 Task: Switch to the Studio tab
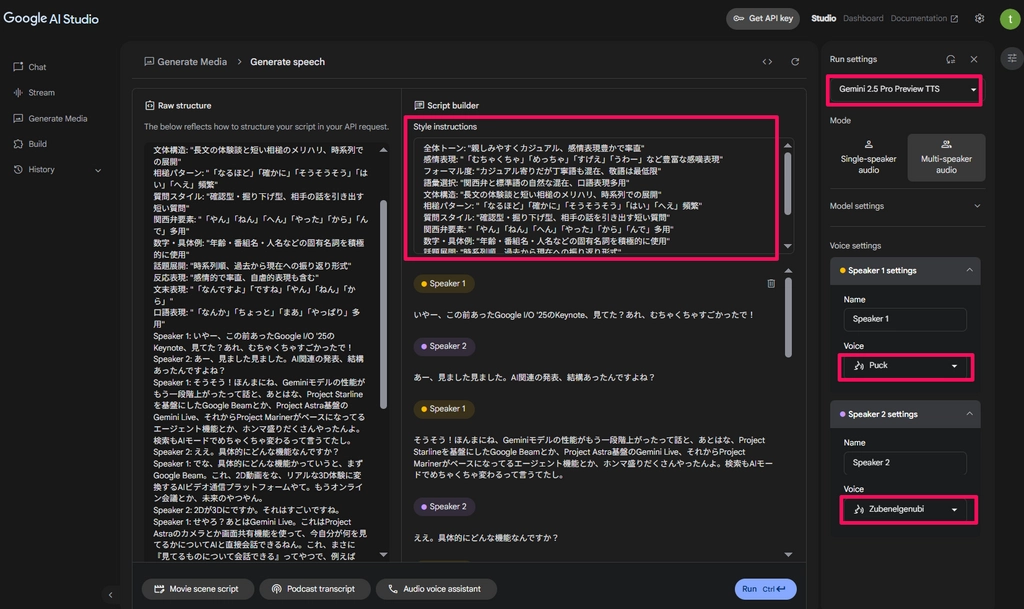[824, 18]
